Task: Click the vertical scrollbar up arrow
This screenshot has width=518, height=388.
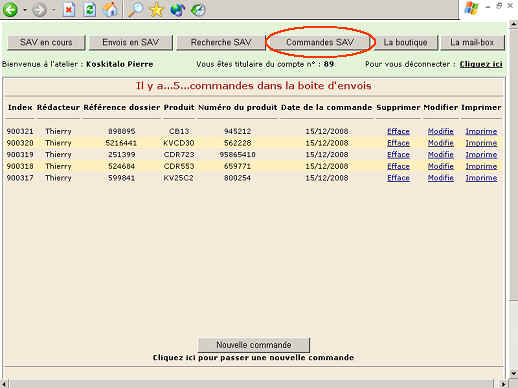Action: (x=514, y=25)
